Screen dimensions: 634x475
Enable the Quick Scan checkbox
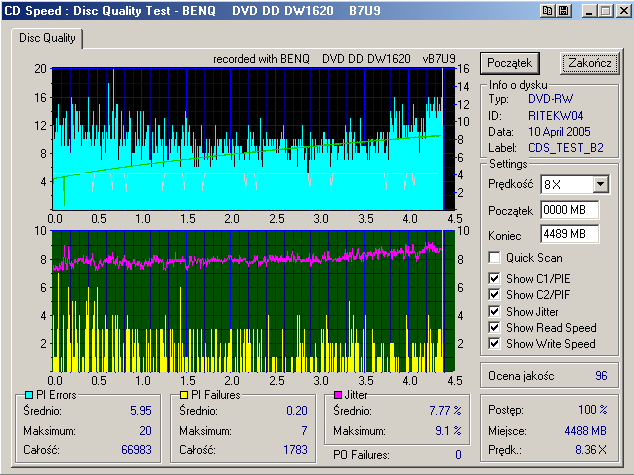(494, 258)
